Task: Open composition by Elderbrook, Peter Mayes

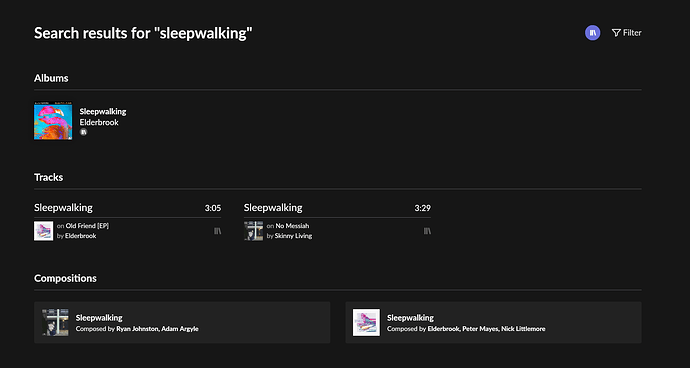Action: click(493, 322)
